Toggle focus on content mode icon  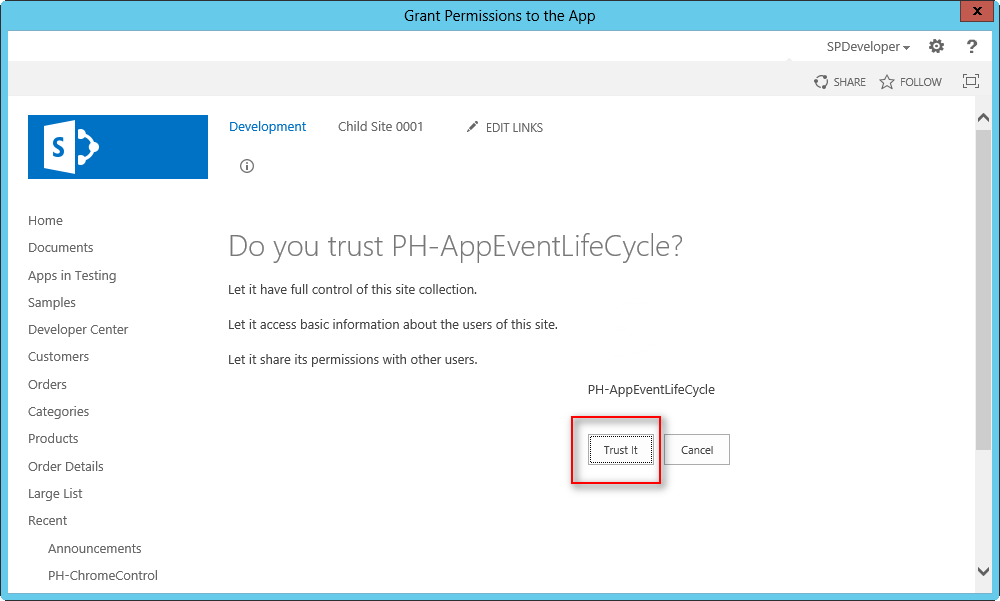(970, 81)
